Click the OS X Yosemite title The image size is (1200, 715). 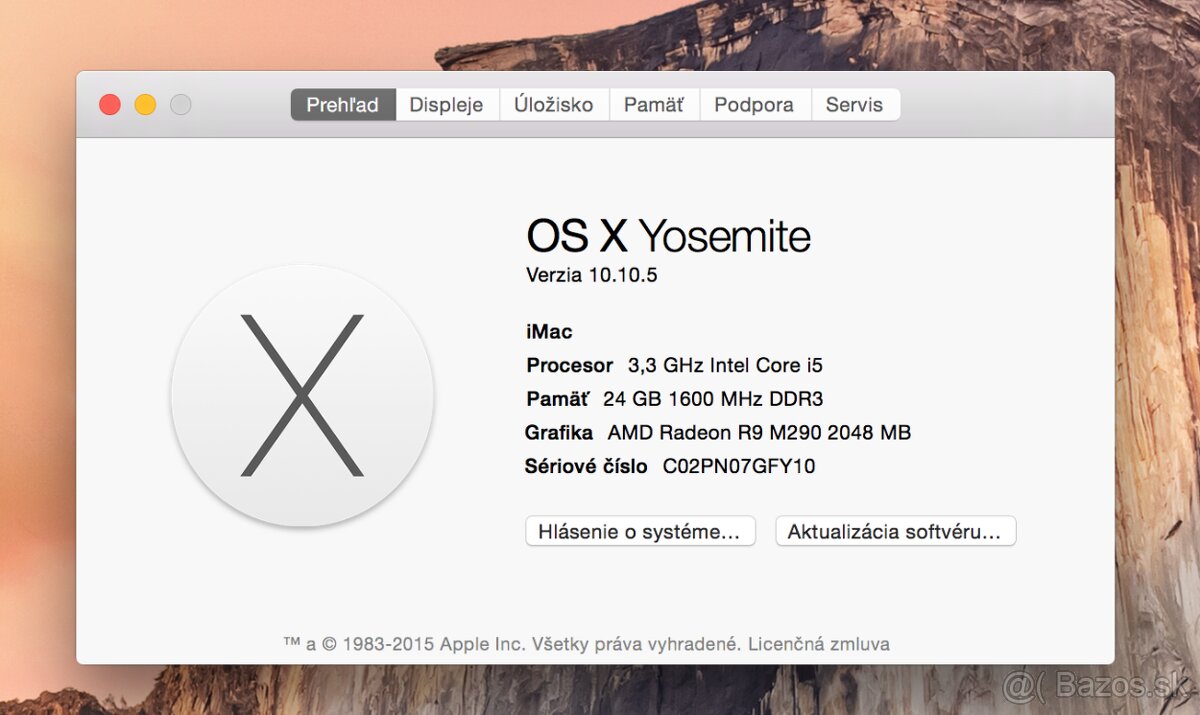(668, 236)
